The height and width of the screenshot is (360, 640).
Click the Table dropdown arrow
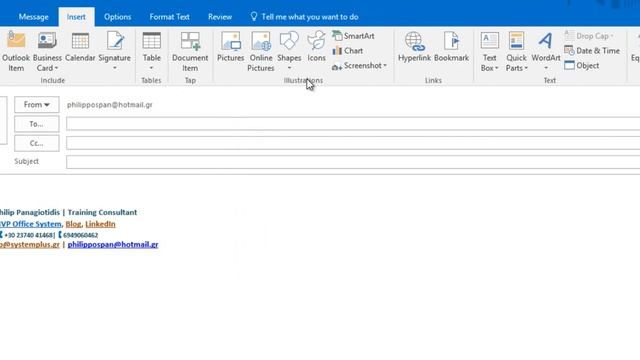pos(151,69)
